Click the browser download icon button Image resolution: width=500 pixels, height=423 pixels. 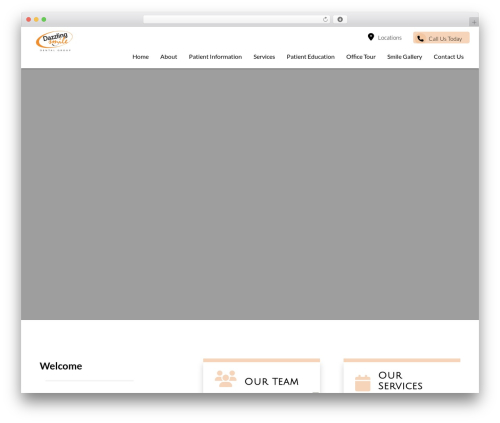(340, 19)
